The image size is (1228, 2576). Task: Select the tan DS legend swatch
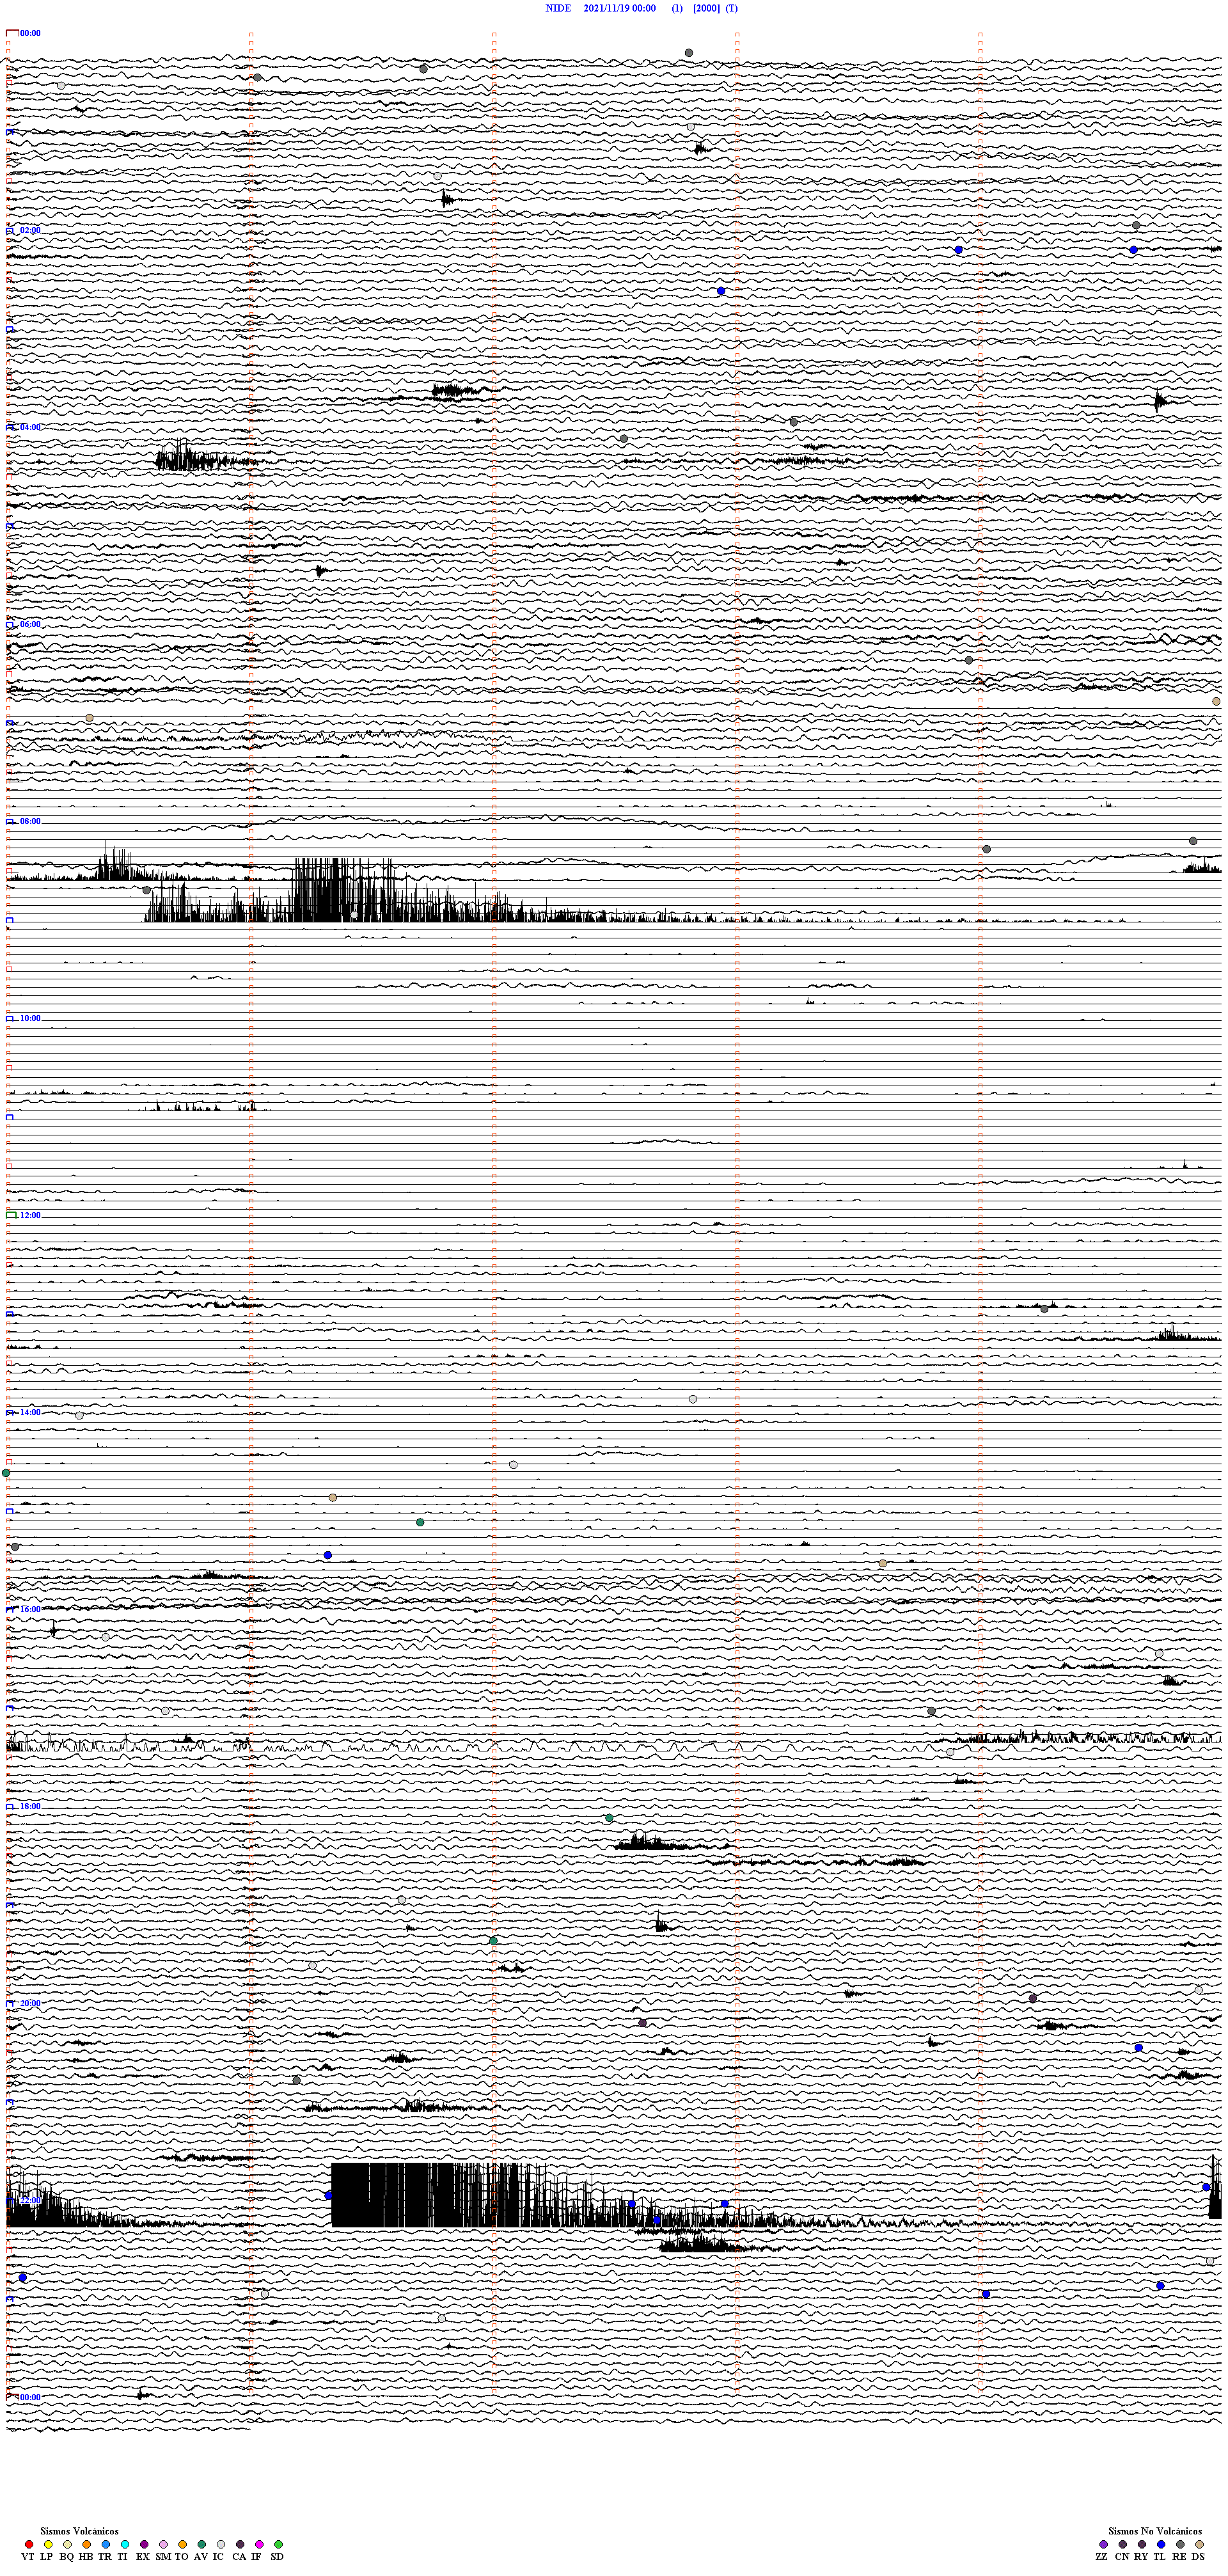[1199, 2544]
